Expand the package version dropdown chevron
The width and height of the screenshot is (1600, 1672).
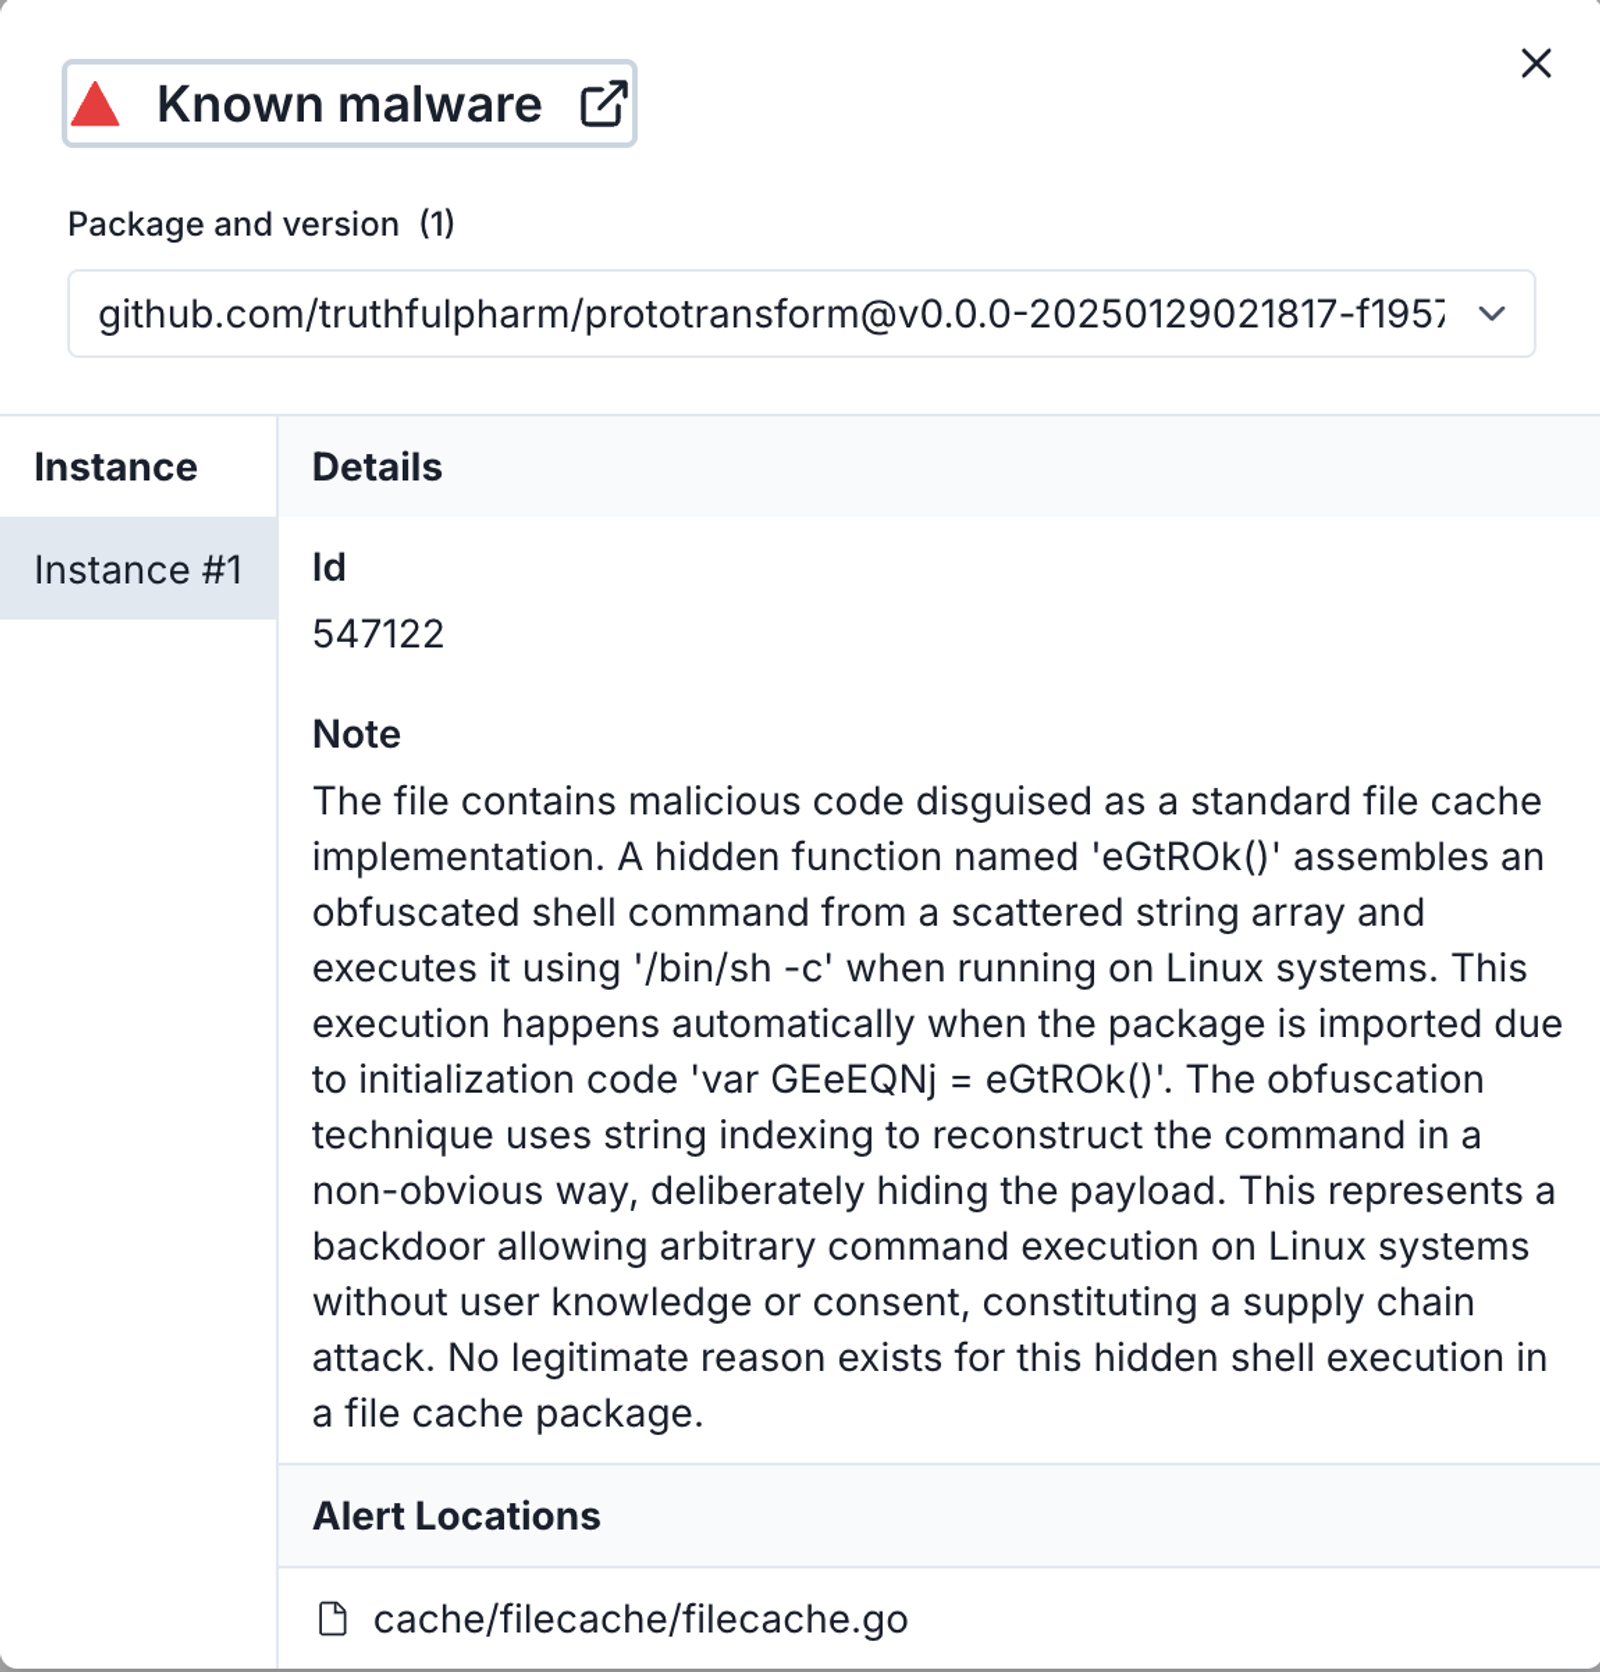[x=1492, y=314]
